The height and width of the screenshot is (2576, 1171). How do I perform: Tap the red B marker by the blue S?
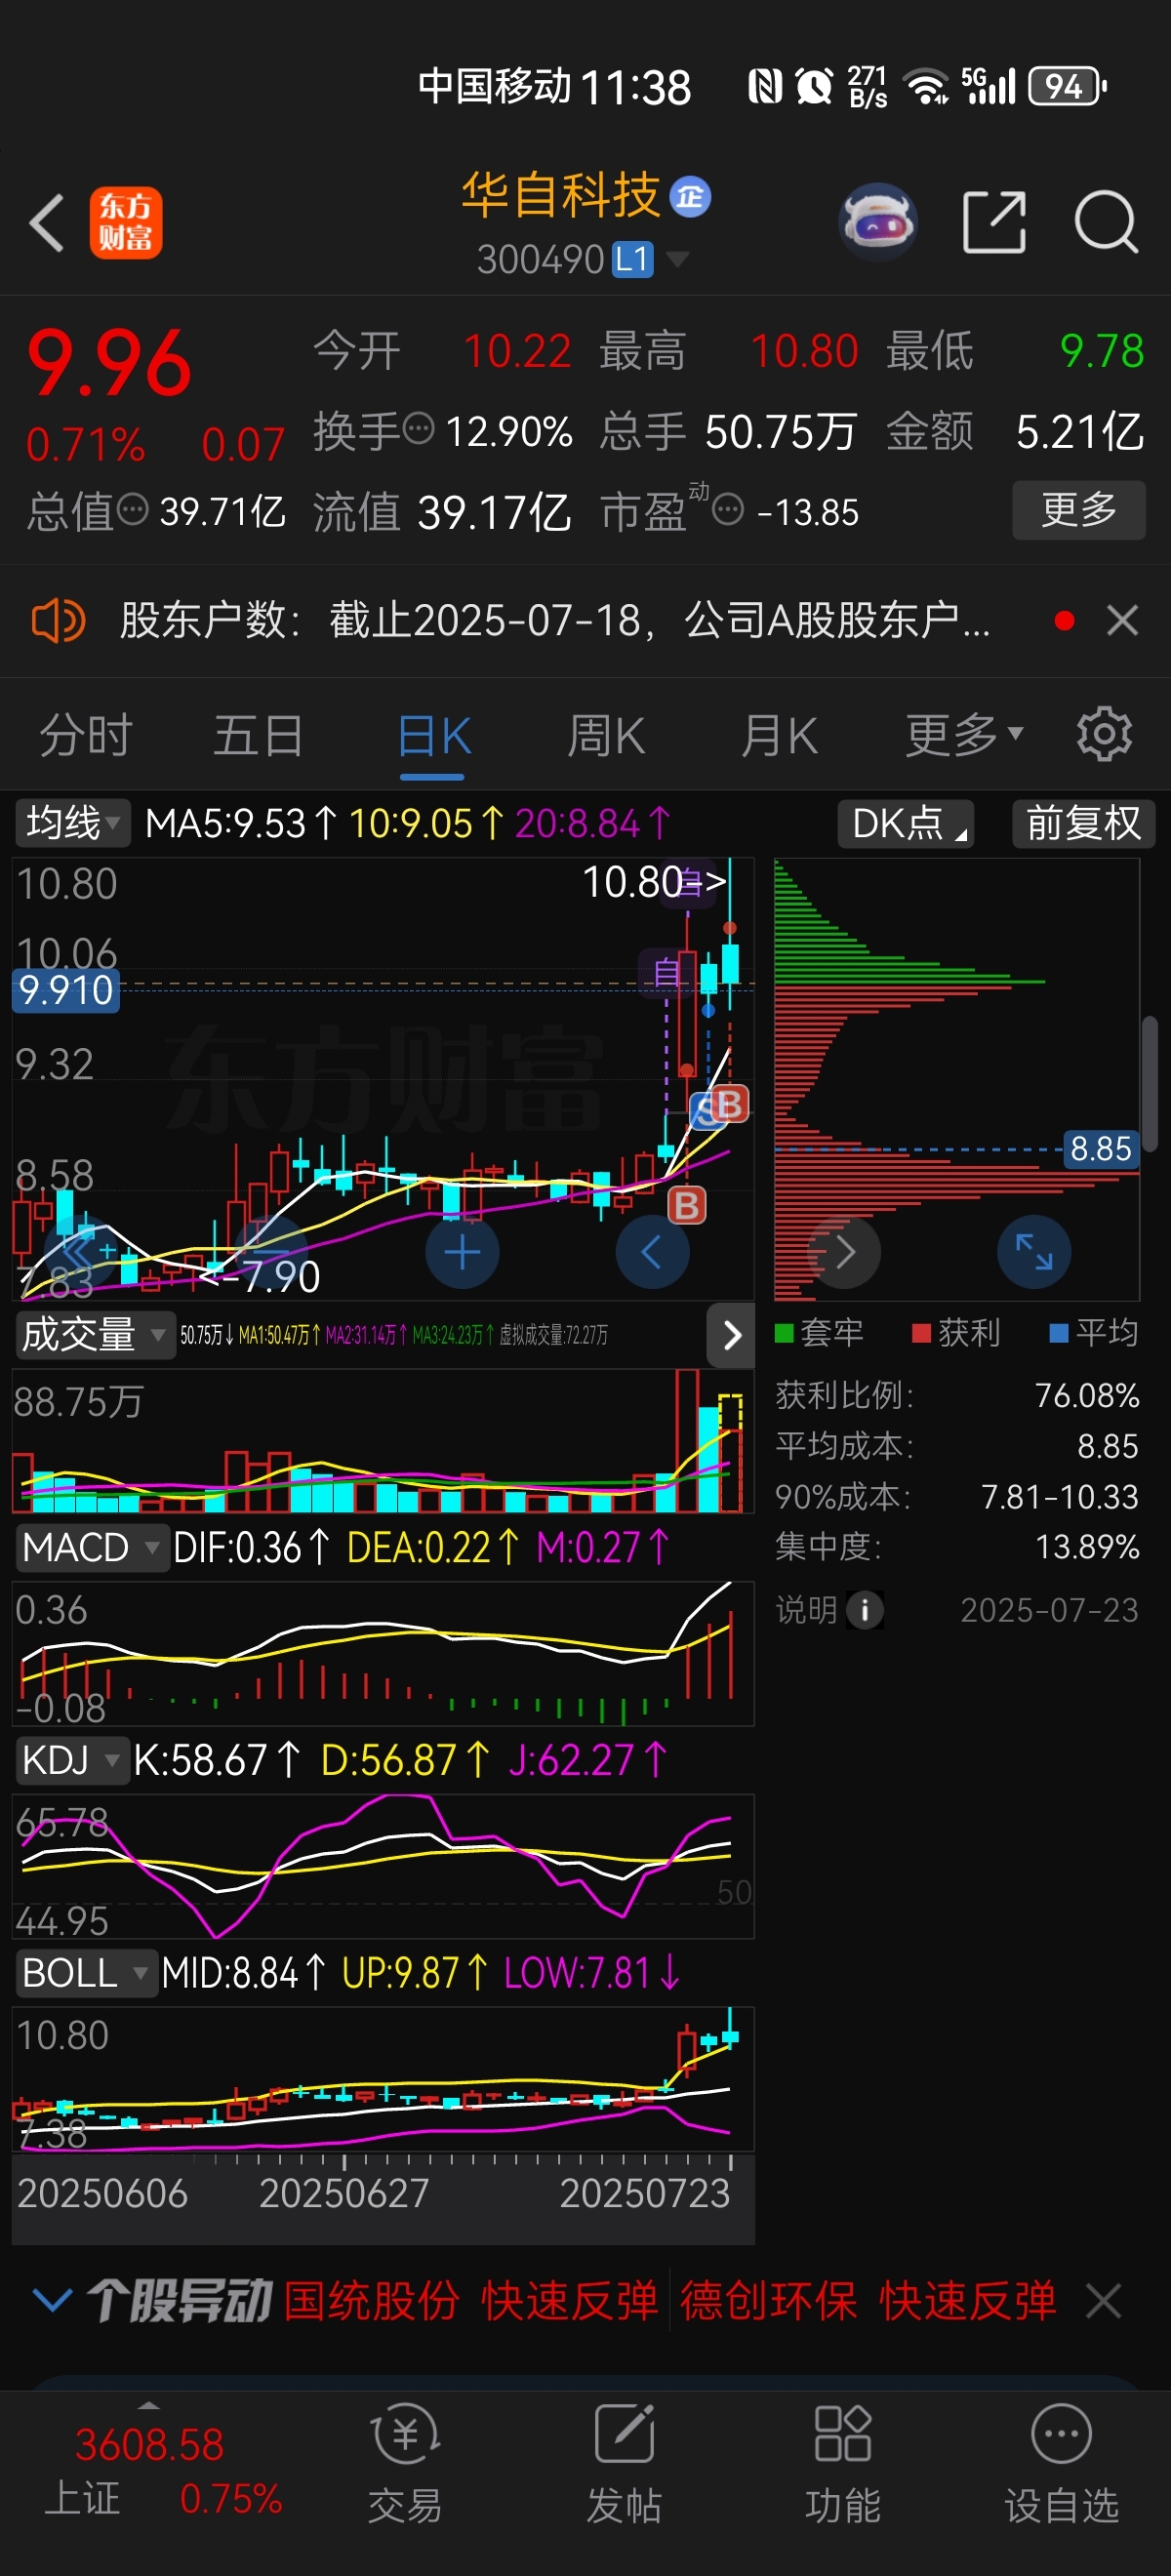(729, 1104)
